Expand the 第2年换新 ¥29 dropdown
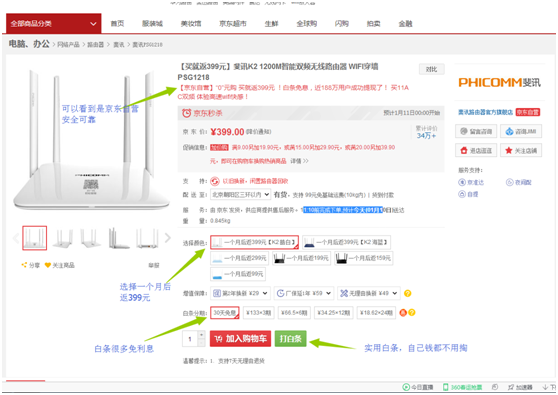 point(240,293)
